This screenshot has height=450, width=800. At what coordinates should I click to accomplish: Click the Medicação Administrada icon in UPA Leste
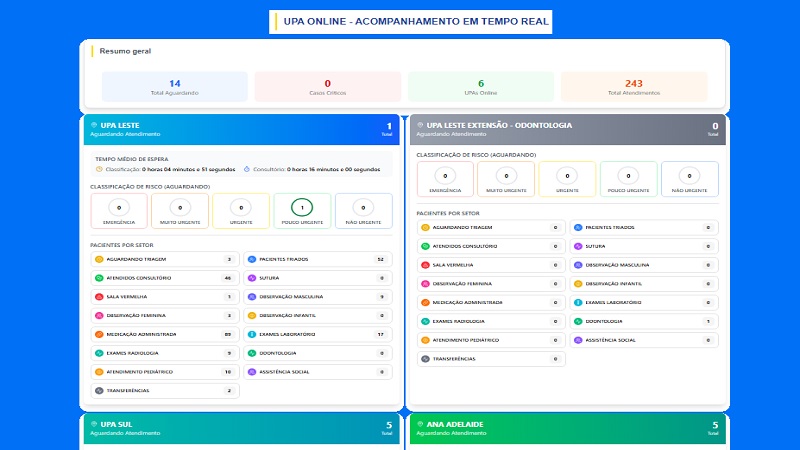99,334
